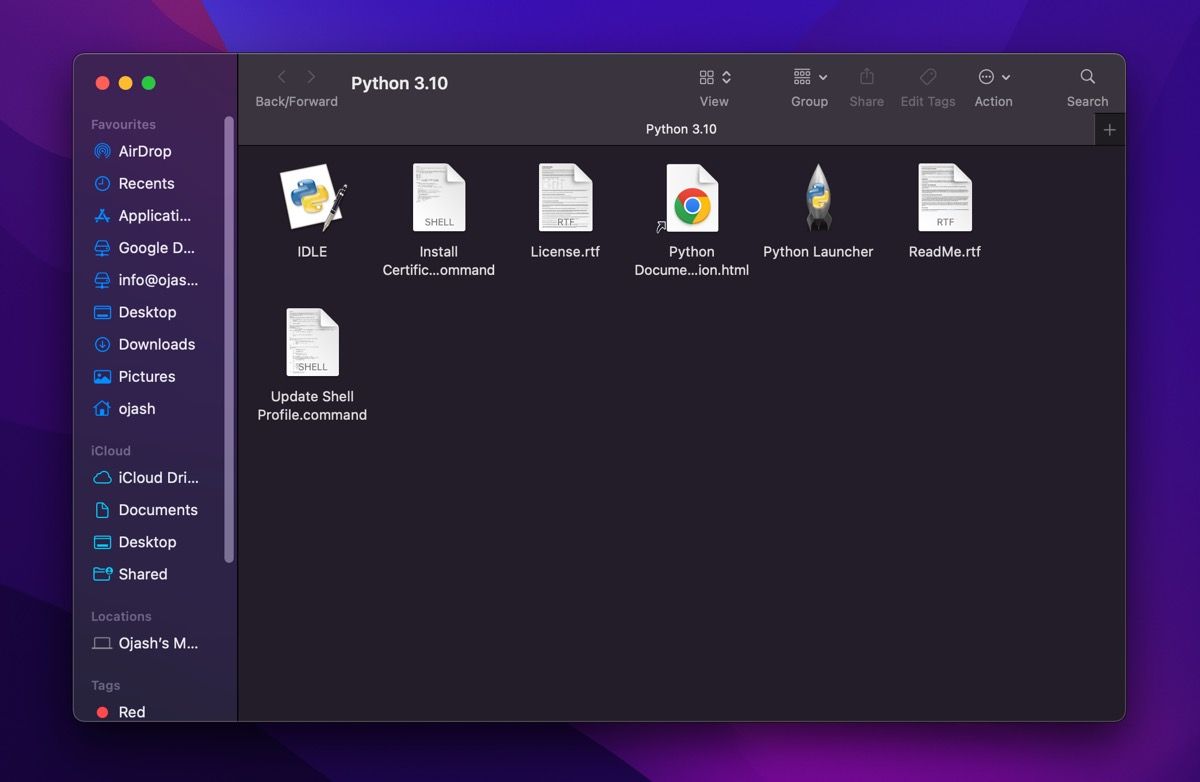Image resolution: width=1200 pixels, height=782 pixels.
Task: Select the Install Certificates.command script icon
Action: (x=438, y=196)
